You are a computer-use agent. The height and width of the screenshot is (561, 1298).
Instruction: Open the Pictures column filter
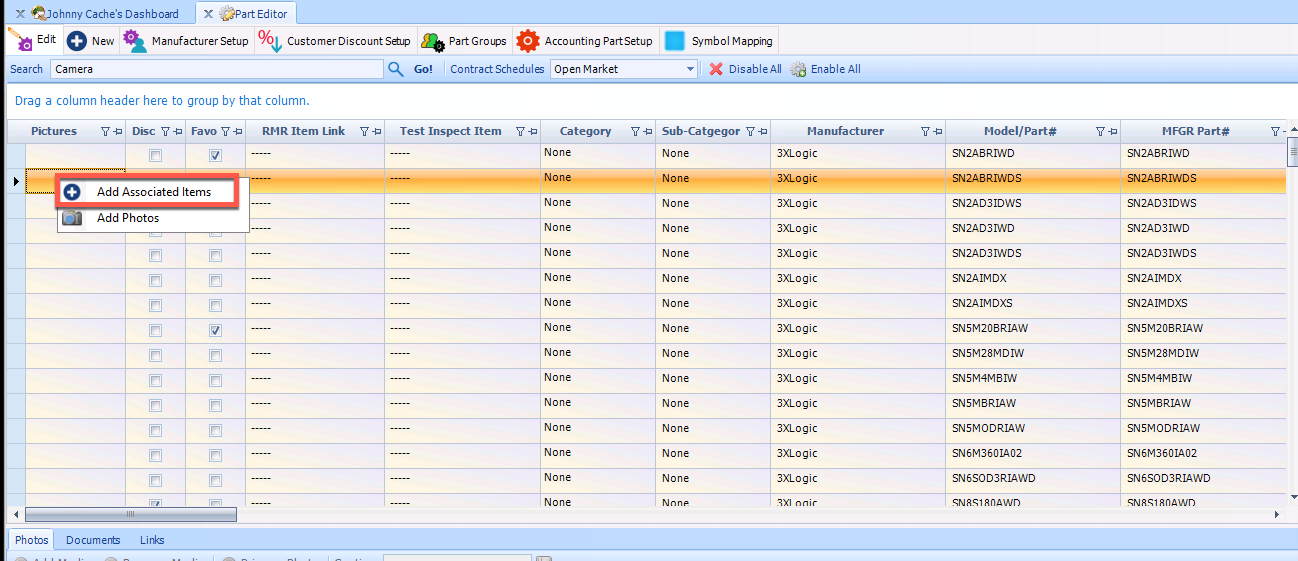click(106, 132)
